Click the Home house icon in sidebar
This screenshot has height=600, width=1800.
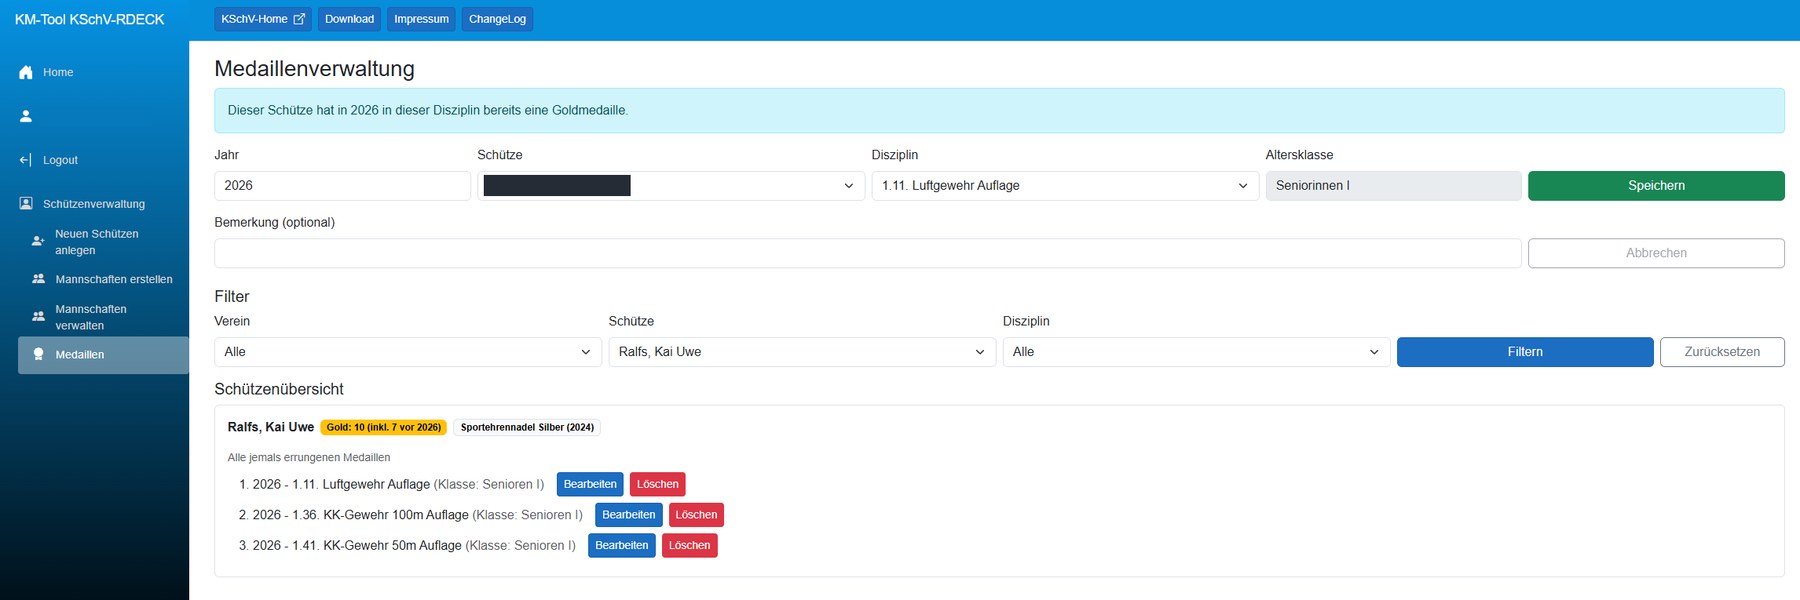tap(26, 72)
